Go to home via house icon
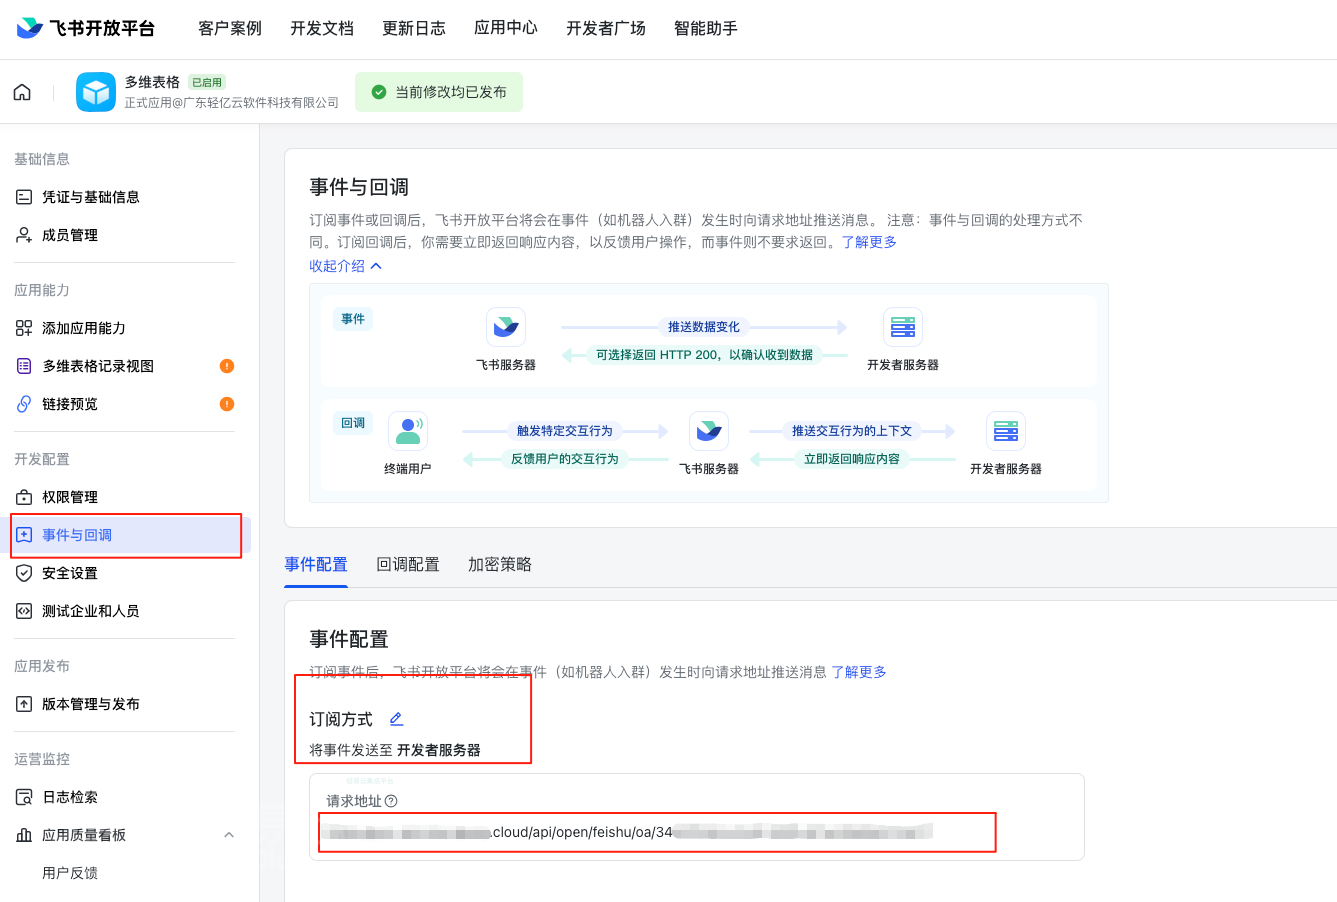The image size is (1337, 902). (22, 92)
